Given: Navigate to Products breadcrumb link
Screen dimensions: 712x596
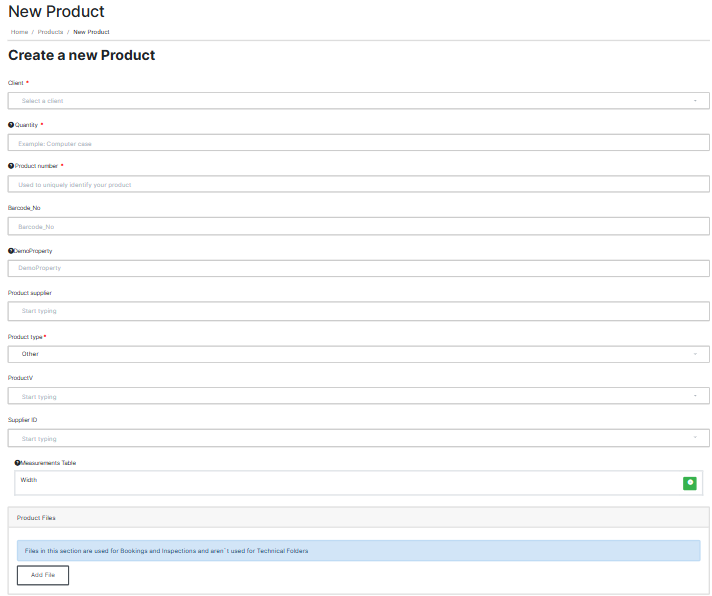Looking at the screenshot, I should [50, 32].
